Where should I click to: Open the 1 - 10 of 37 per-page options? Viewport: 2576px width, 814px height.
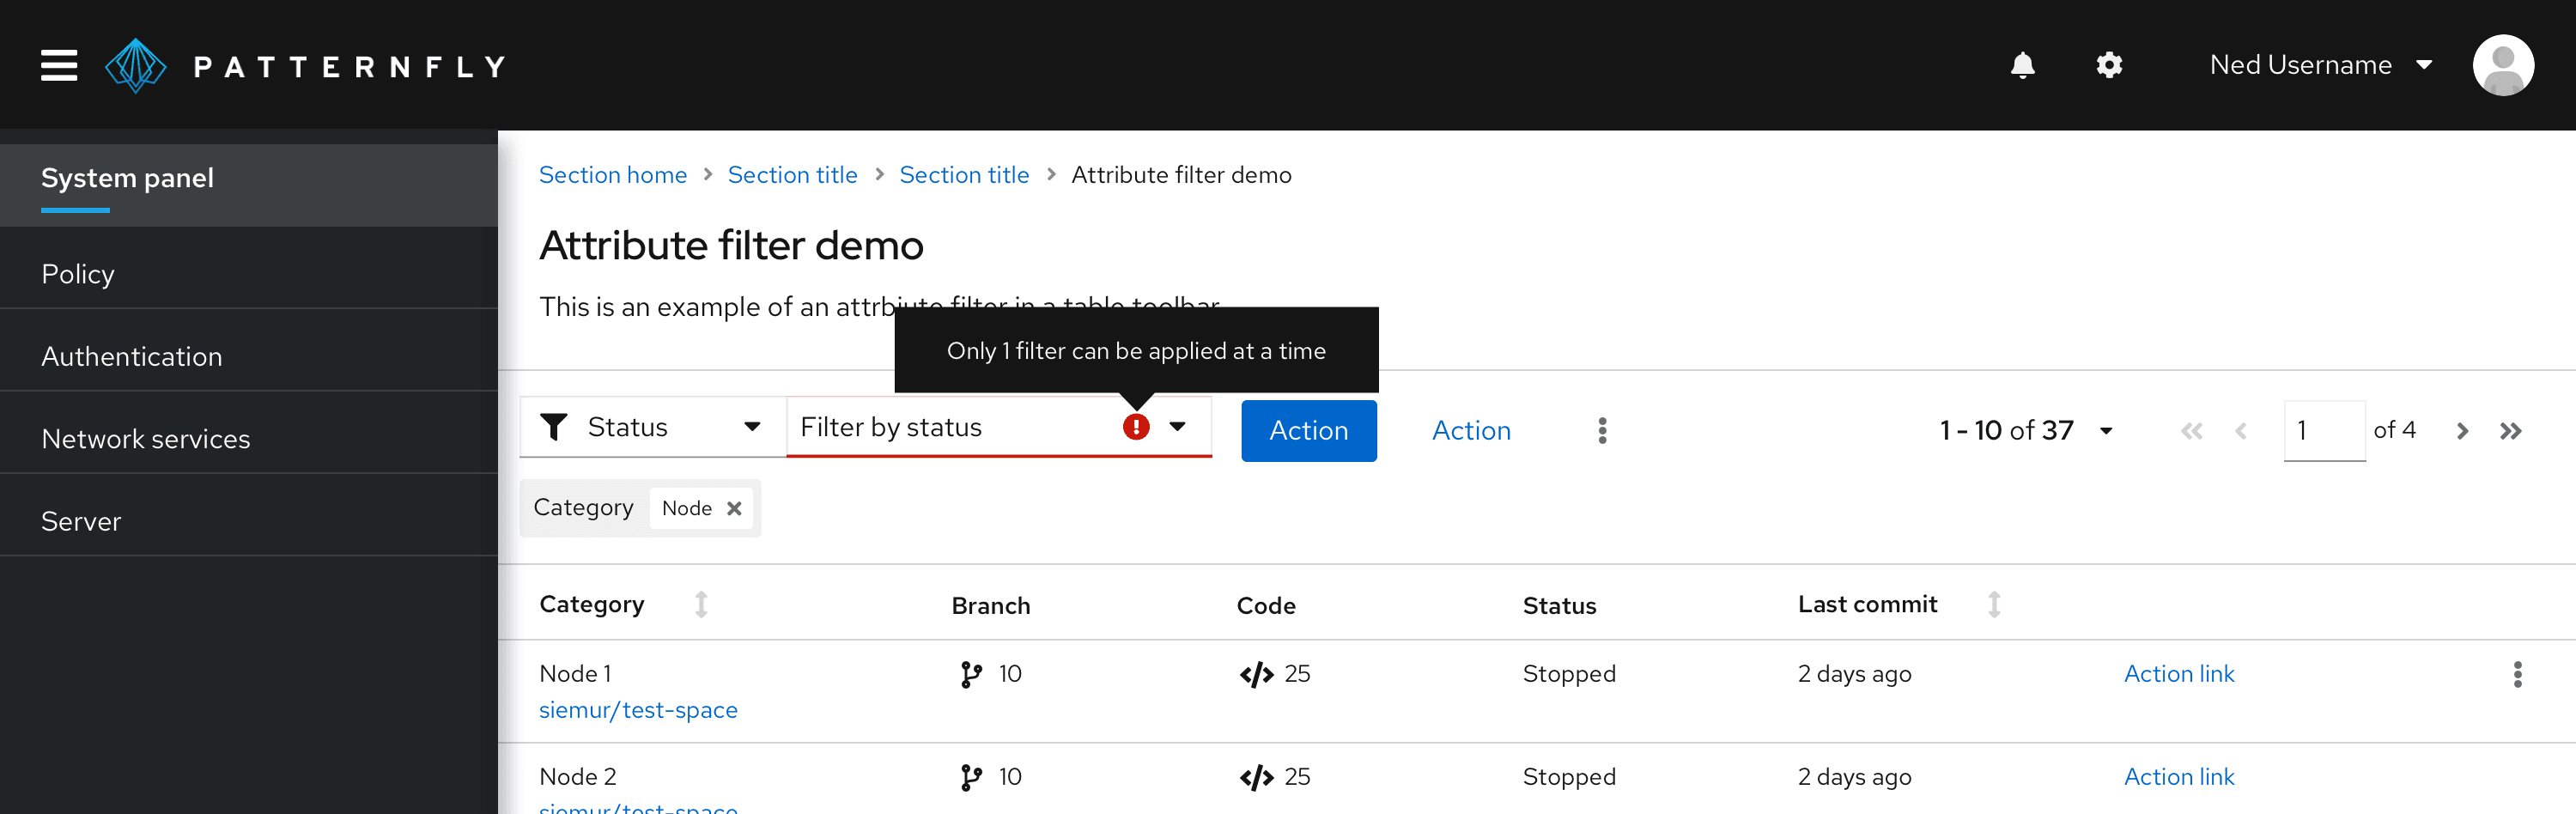(x=2026, y=430)
